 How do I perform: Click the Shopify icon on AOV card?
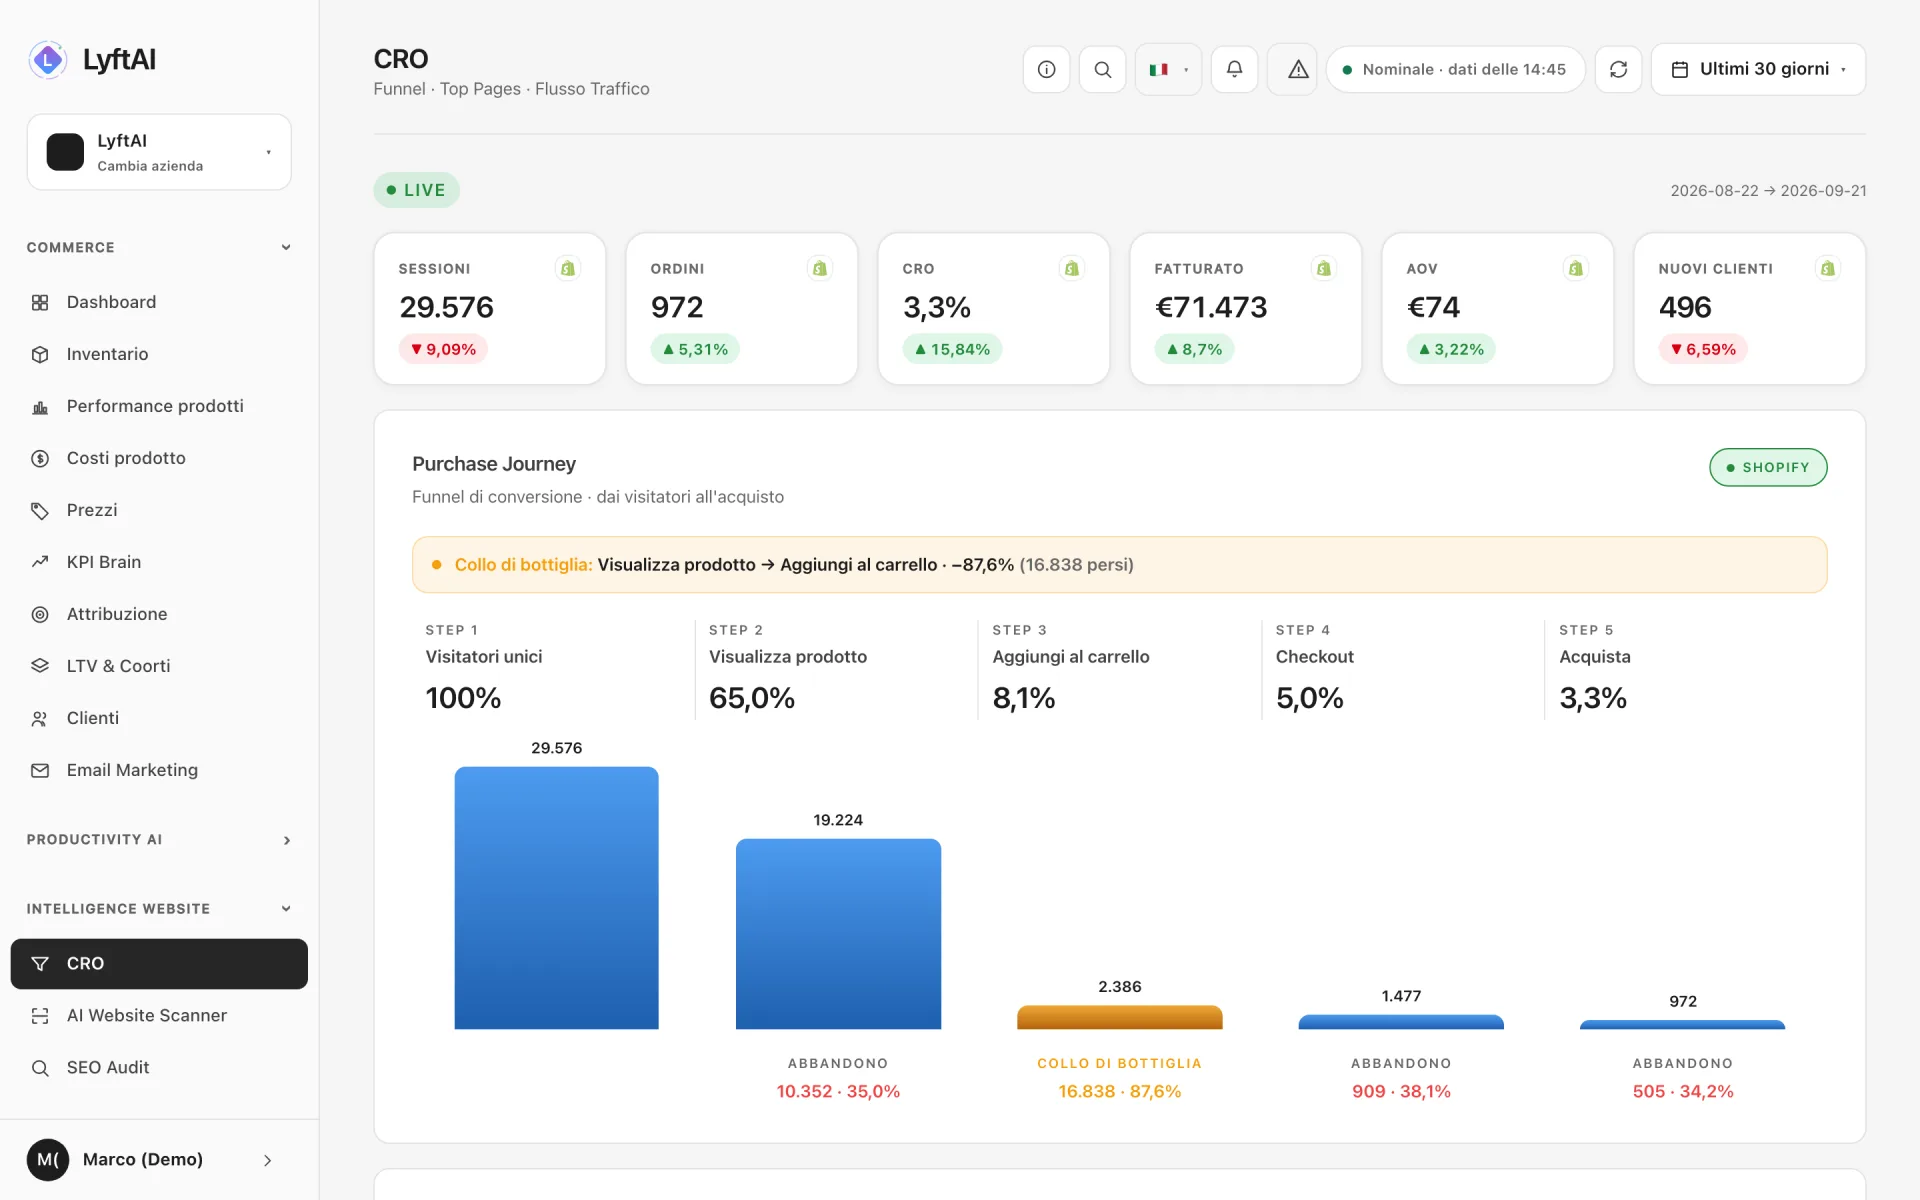[1576, 268]
